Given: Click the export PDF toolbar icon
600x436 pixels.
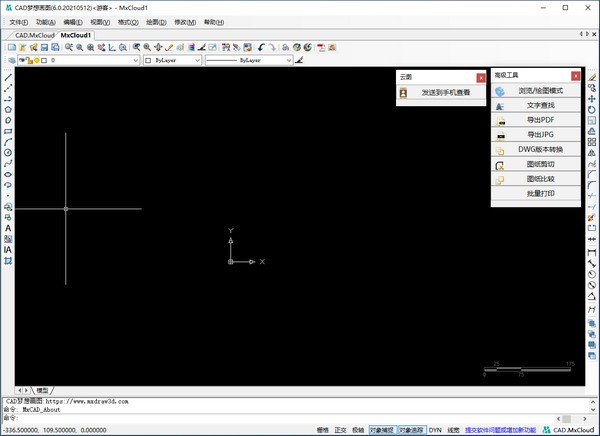Looking at the screenshot, I should click(321, 47).
